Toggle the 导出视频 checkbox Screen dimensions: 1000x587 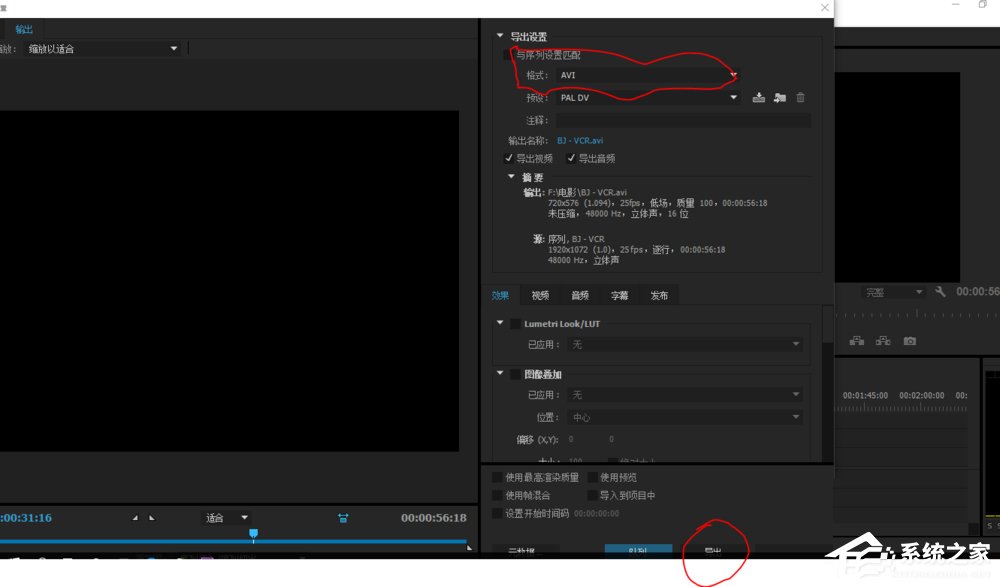pyautogui.click(x=509, y=157)
